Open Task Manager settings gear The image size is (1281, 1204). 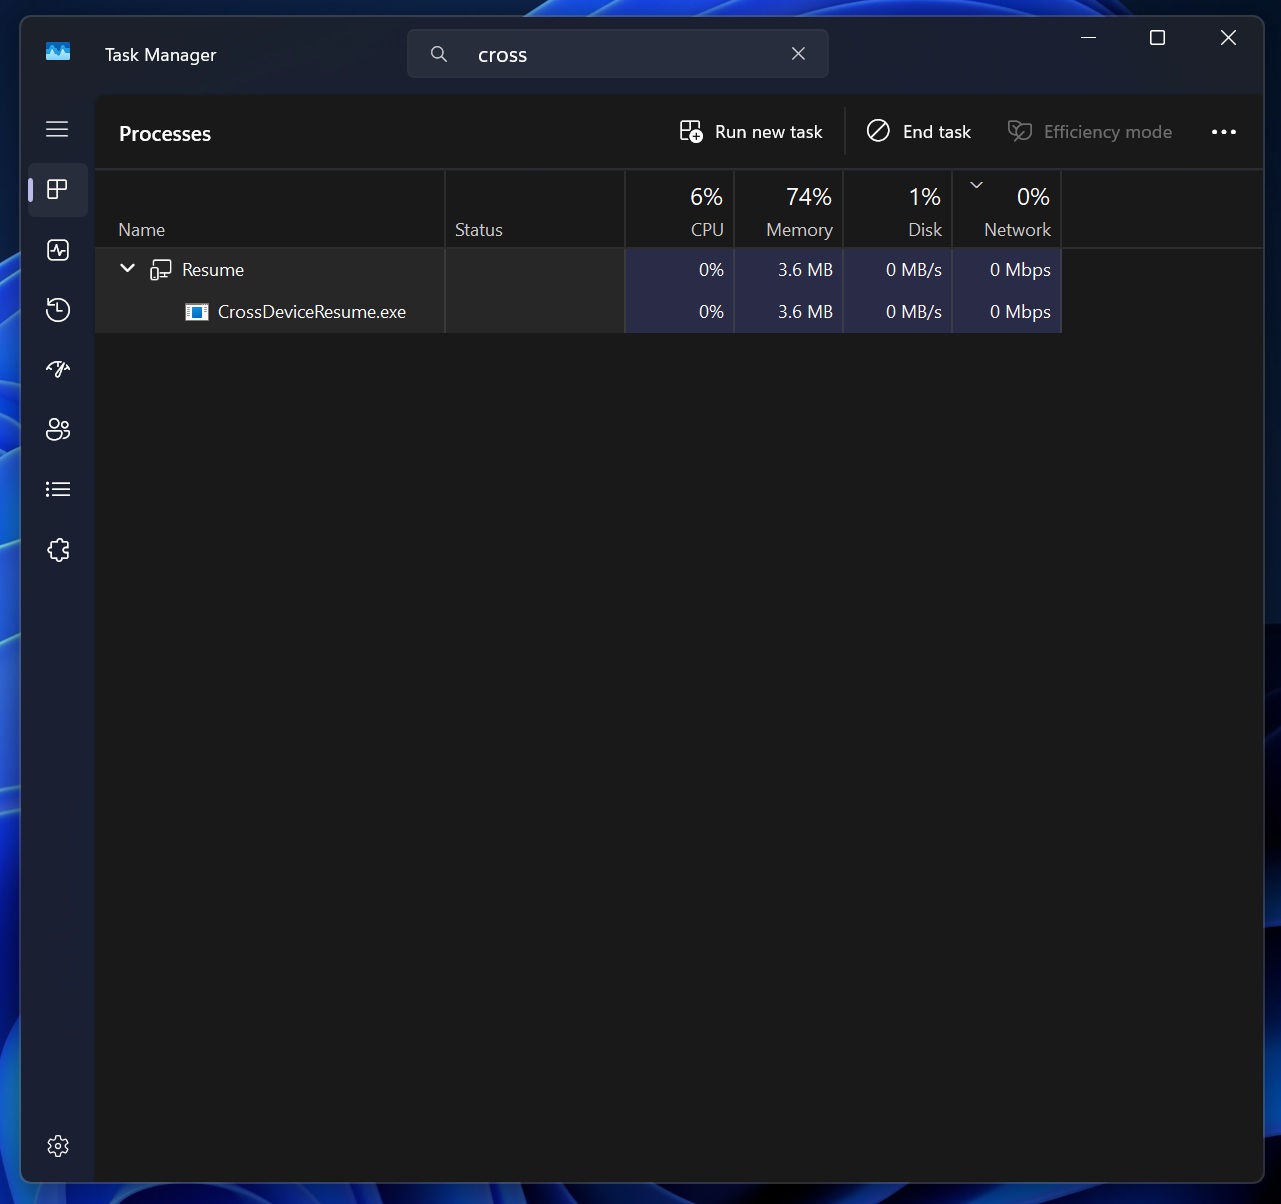point(57,1146)
